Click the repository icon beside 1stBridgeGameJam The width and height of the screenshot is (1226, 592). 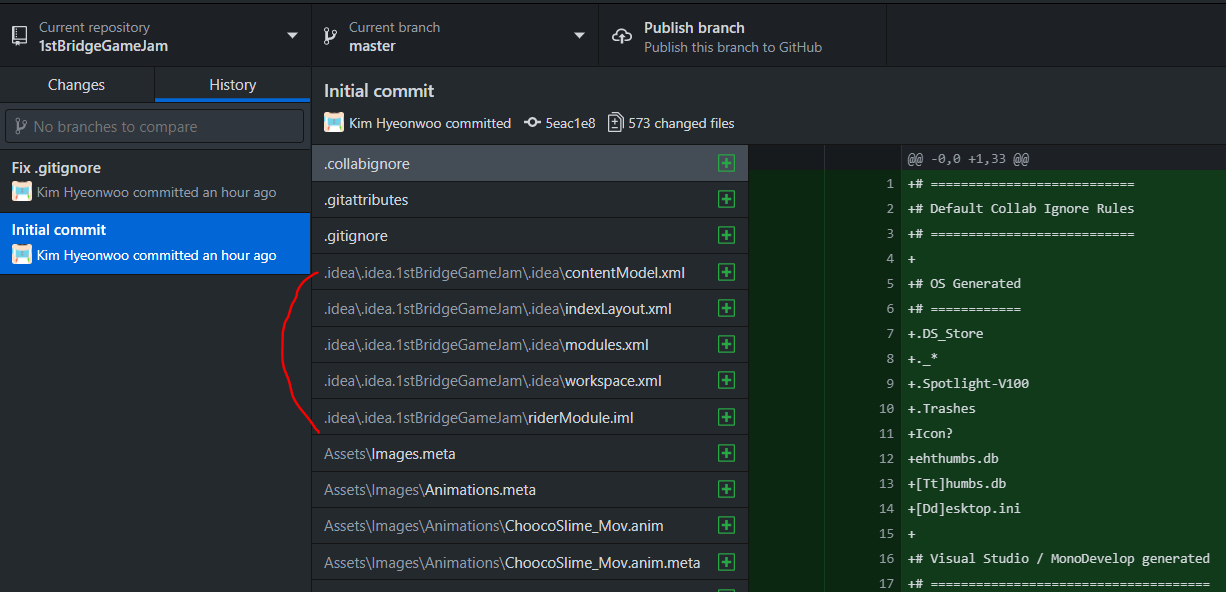tap(18, 36)
